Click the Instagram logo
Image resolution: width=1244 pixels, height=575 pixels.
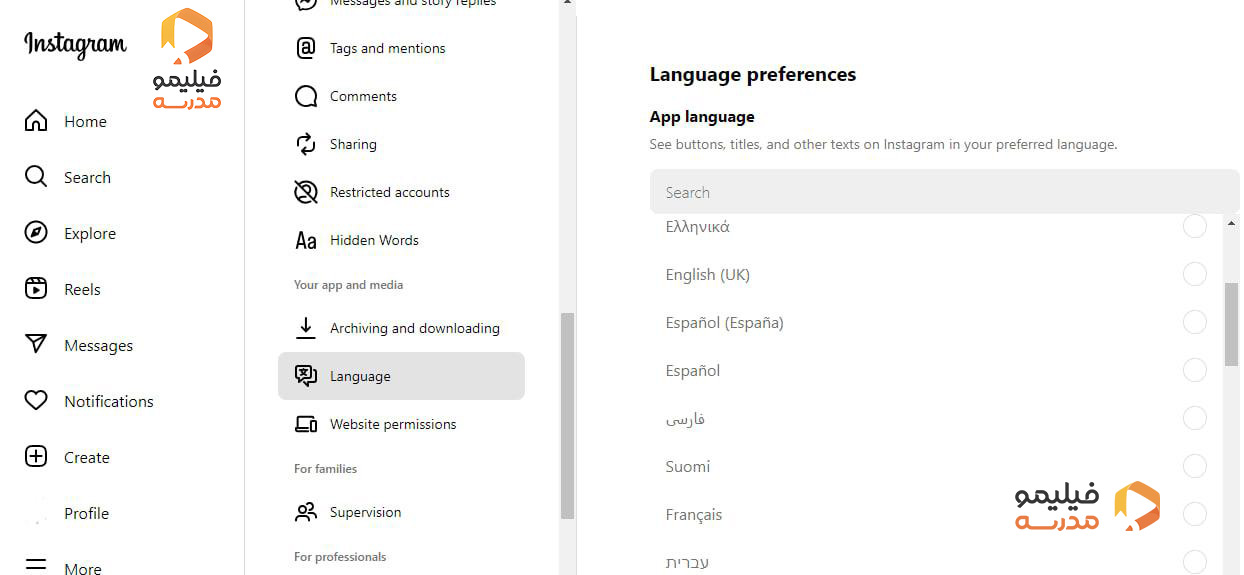coord(75,45)
